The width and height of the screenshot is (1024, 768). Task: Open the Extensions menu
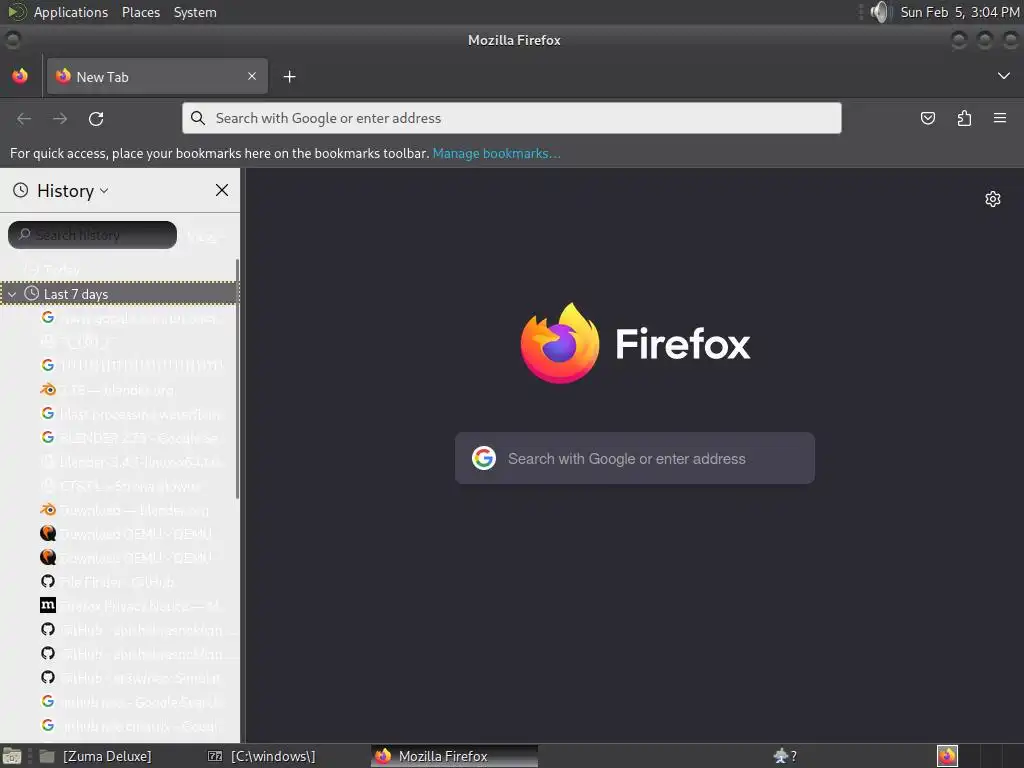pyautogui.click(x=964, y=118)
